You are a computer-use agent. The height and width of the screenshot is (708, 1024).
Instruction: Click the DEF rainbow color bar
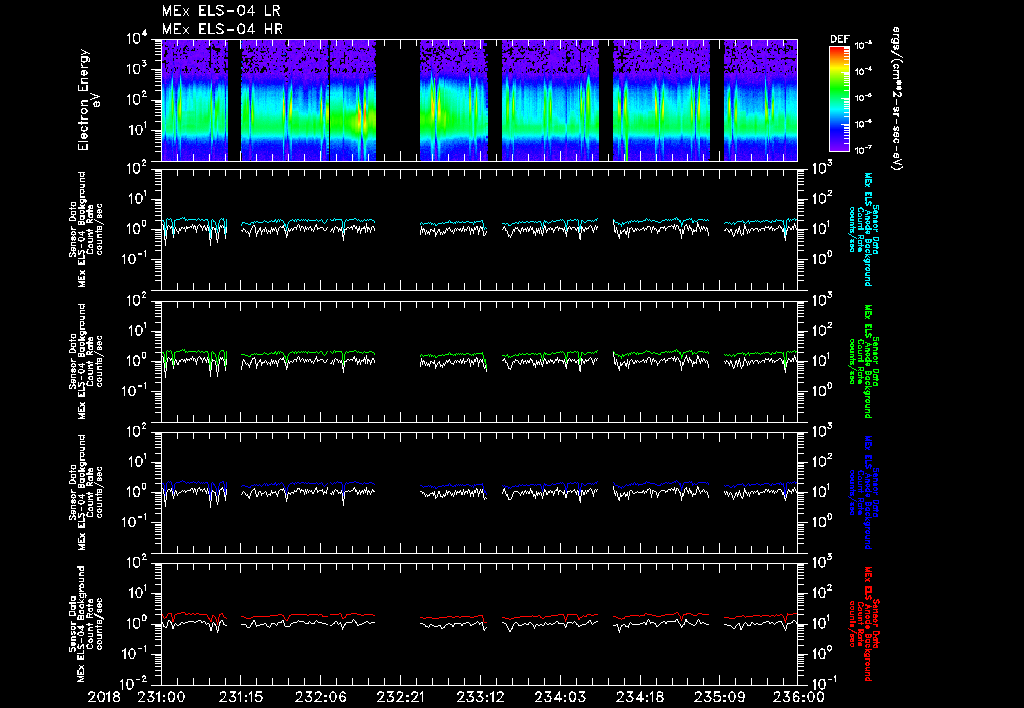pos(839,99)
